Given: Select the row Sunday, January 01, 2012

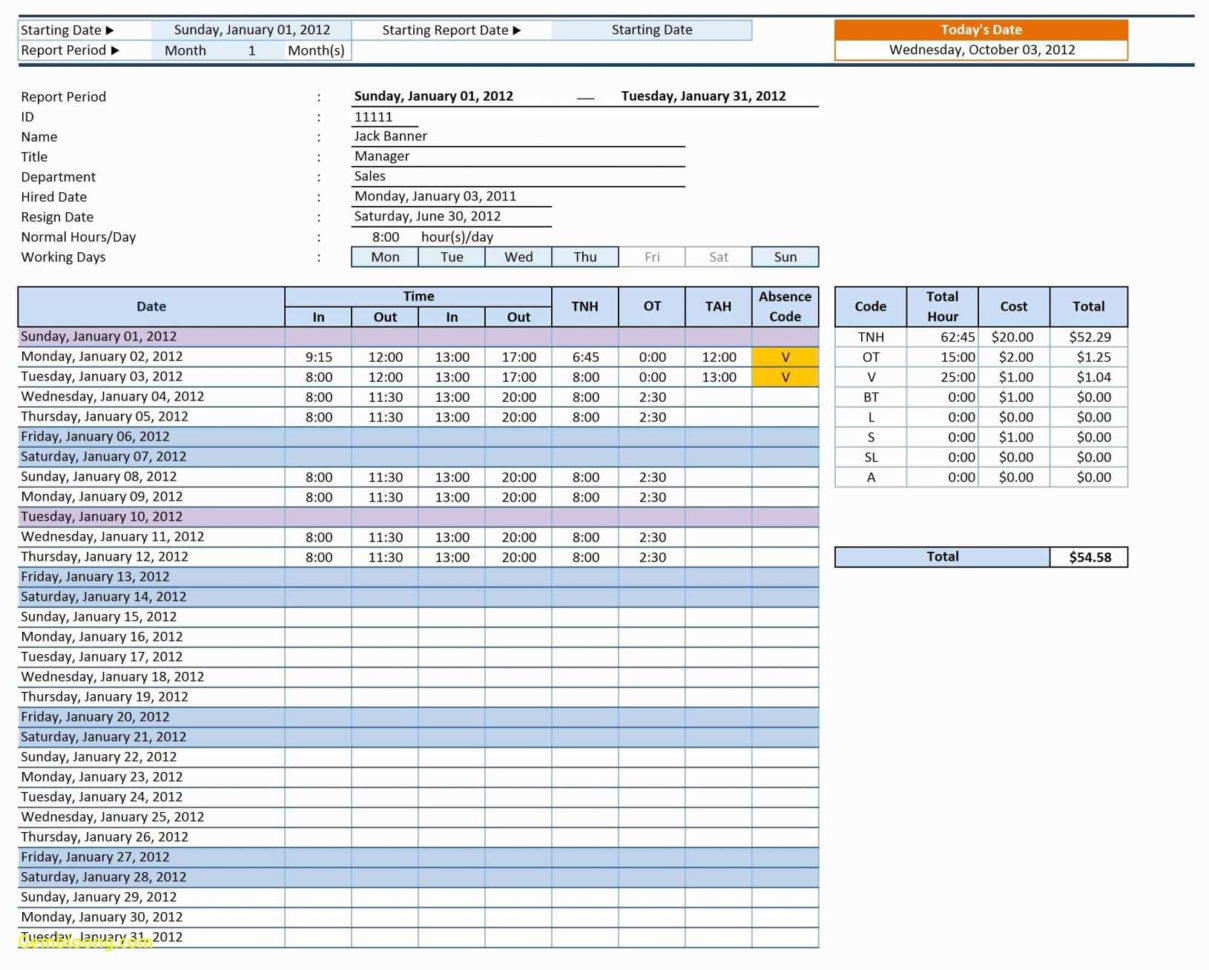Looking at the screenshot, I should (418, 337).
